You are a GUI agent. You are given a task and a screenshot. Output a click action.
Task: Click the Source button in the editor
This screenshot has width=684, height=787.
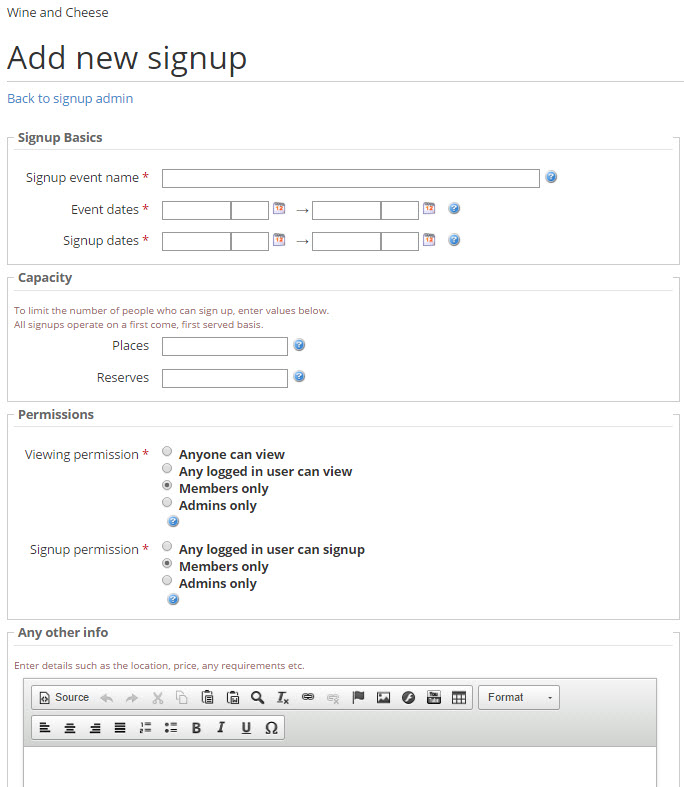point(64,697)
